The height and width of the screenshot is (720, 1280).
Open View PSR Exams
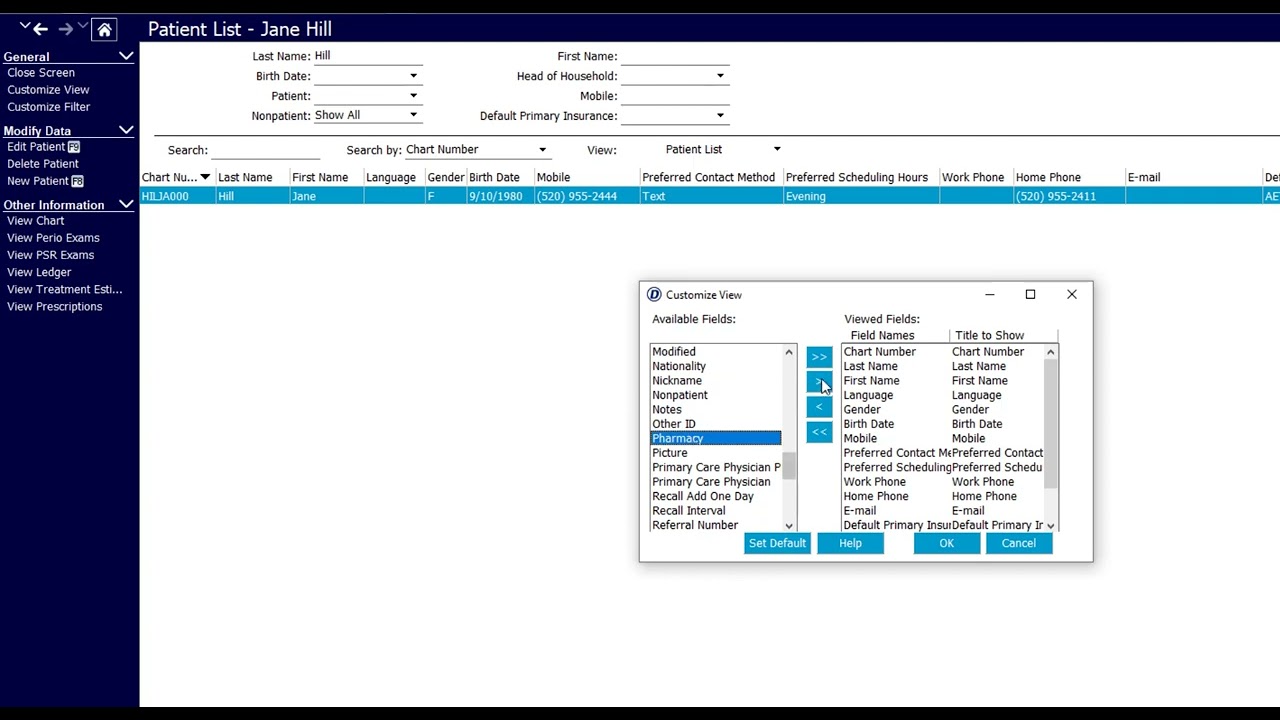[51, 255]
